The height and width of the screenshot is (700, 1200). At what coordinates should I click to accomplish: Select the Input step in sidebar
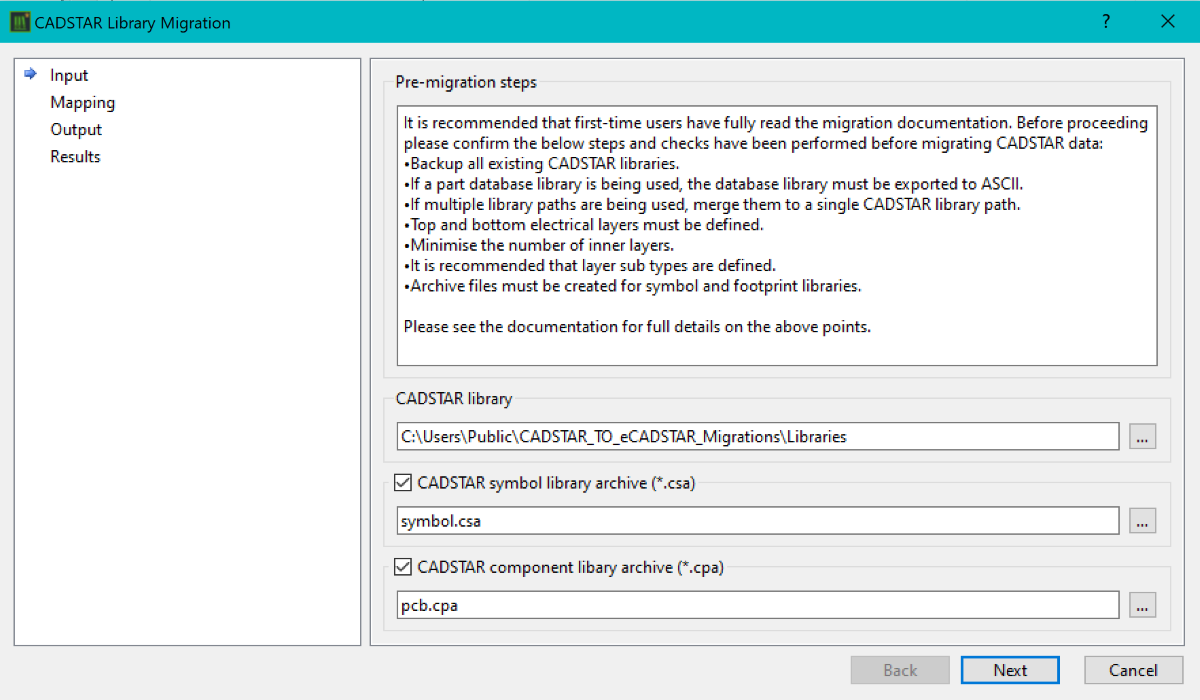tap(69, 75)
